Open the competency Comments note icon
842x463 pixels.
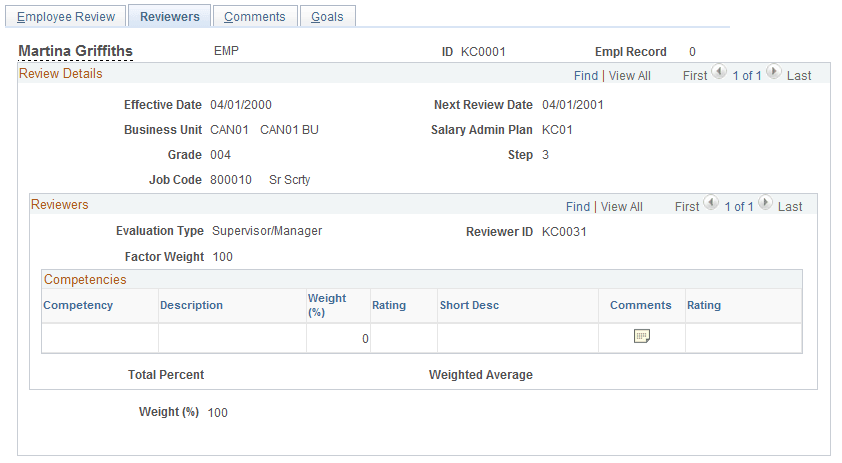(x=642, y=336)
